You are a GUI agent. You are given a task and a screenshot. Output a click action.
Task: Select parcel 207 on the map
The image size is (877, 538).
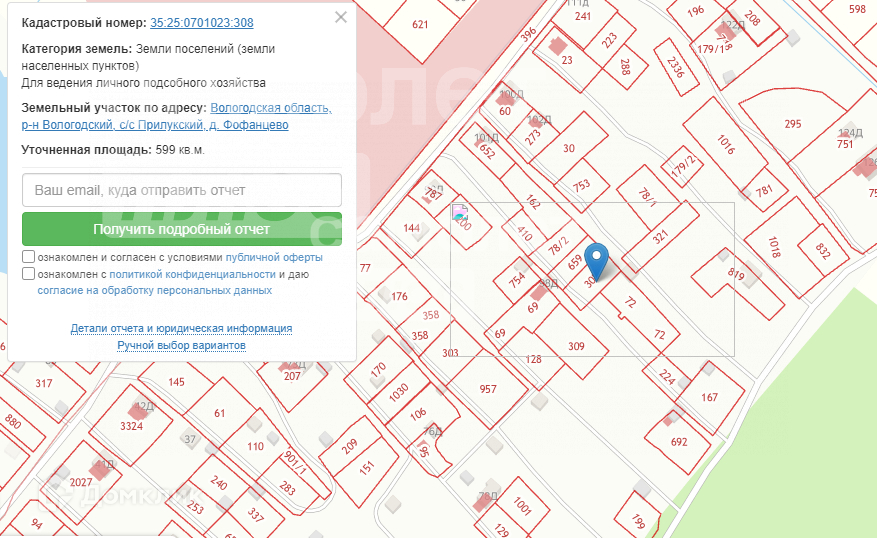click(292, 376)
